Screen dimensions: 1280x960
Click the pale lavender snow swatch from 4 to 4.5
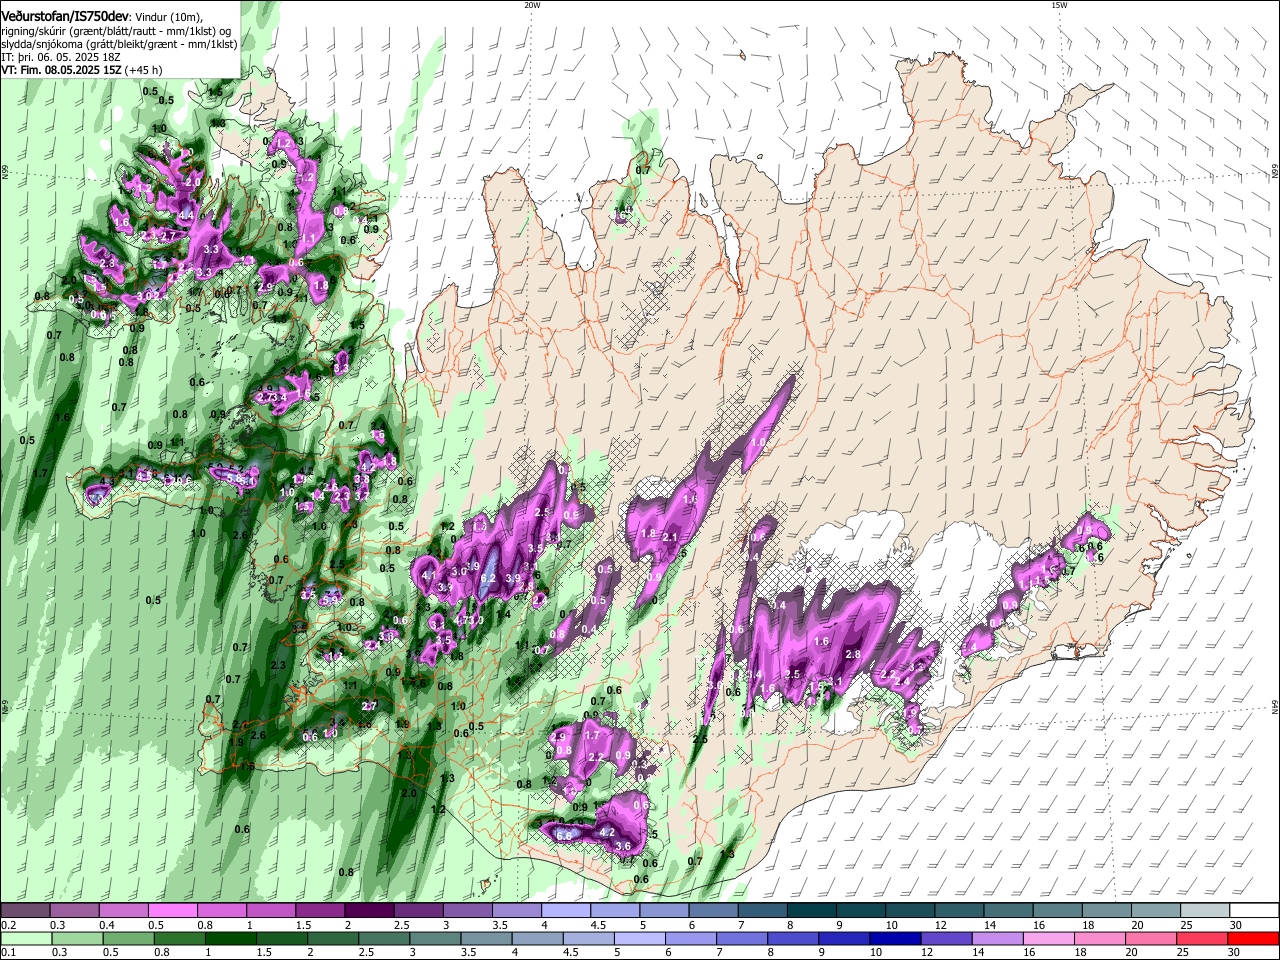565,911
